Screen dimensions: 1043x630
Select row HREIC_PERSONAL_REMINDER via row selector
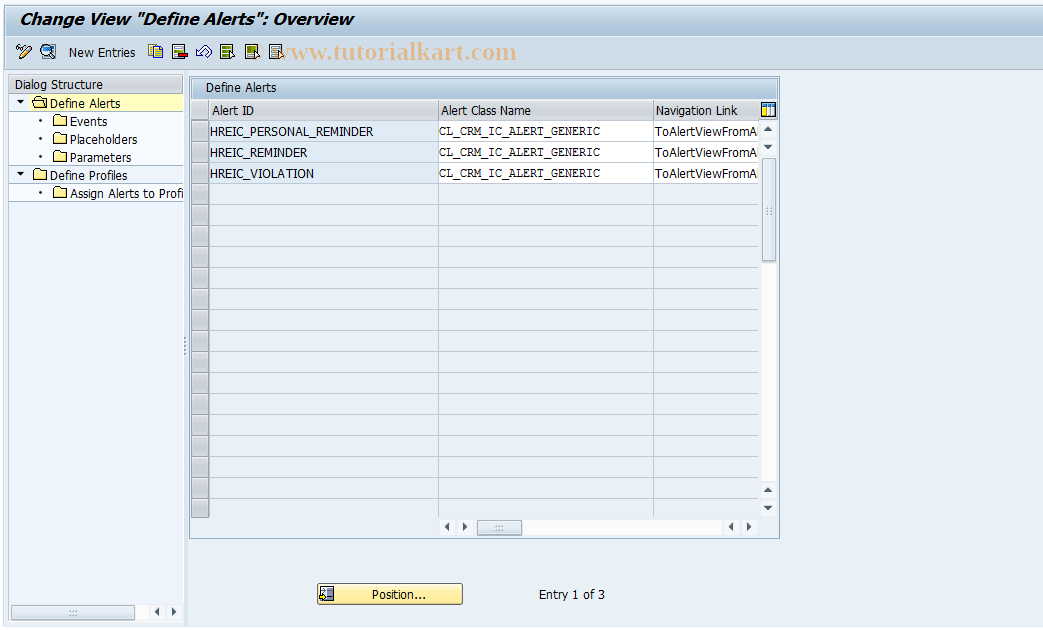click(x=200, y=131)
